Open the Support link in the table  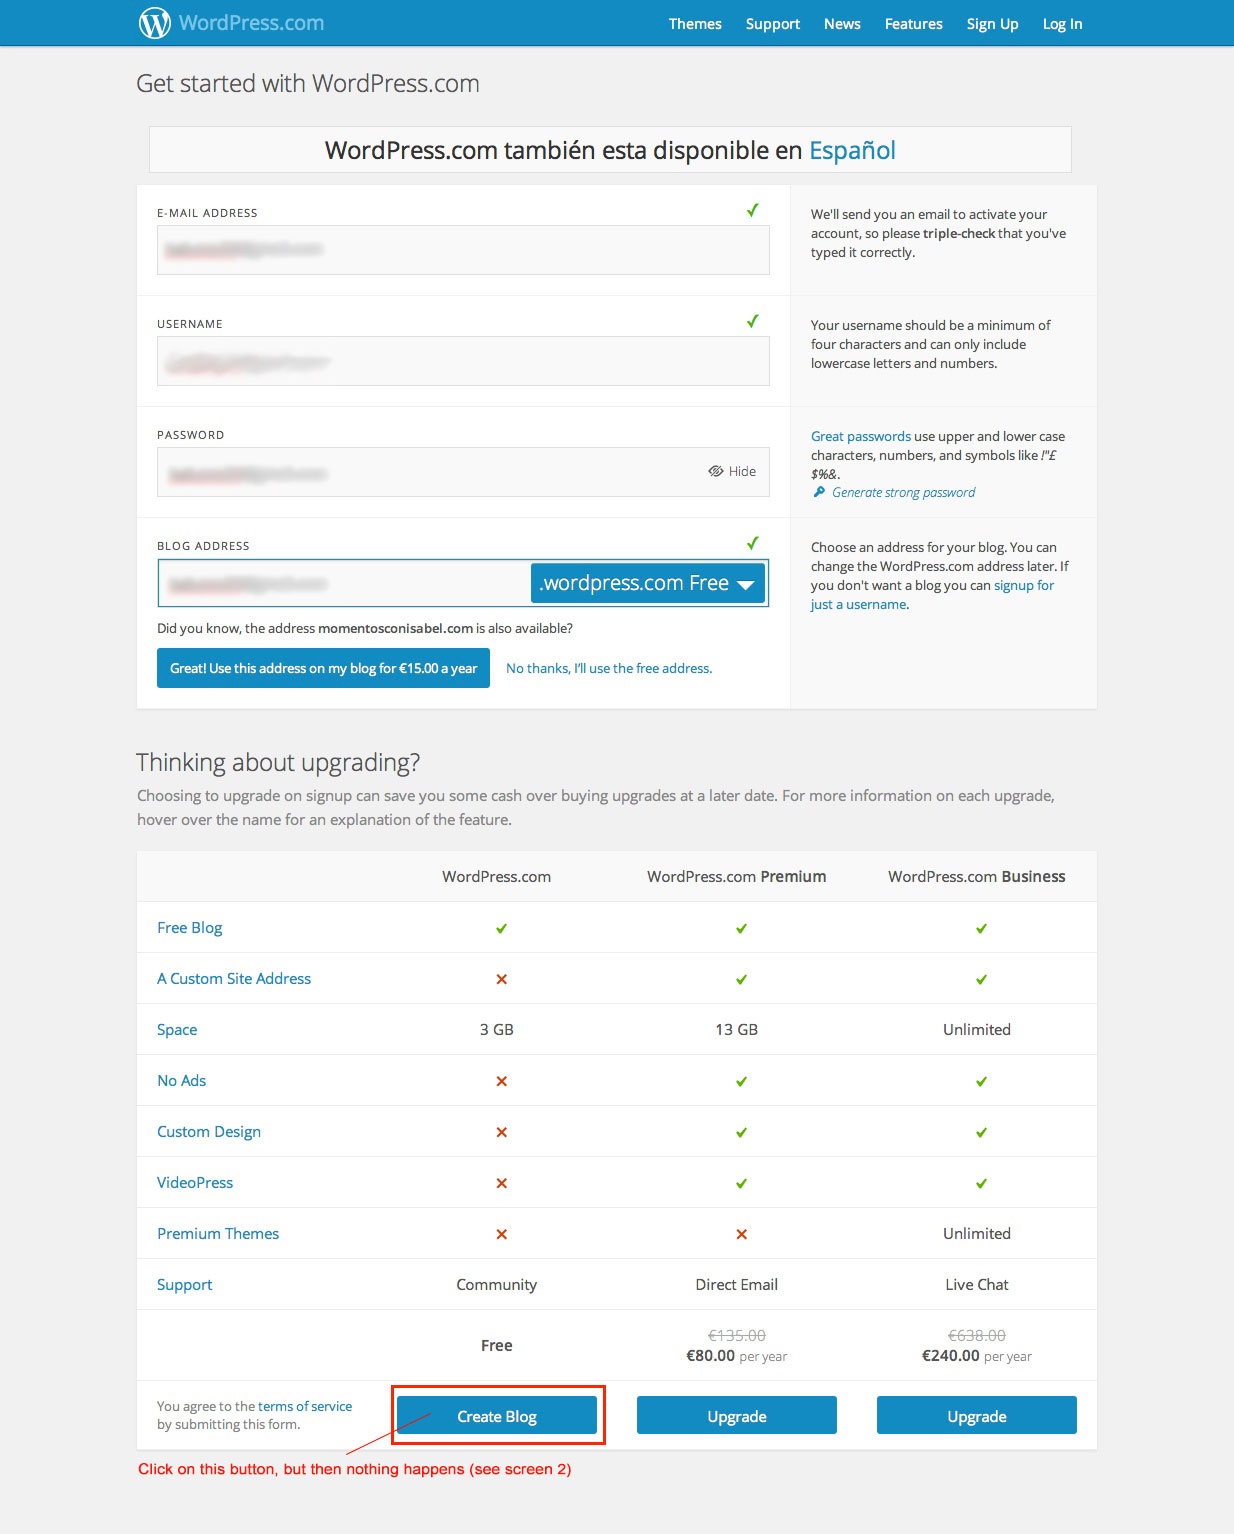pyautogui.click(x=185, y=1284)
